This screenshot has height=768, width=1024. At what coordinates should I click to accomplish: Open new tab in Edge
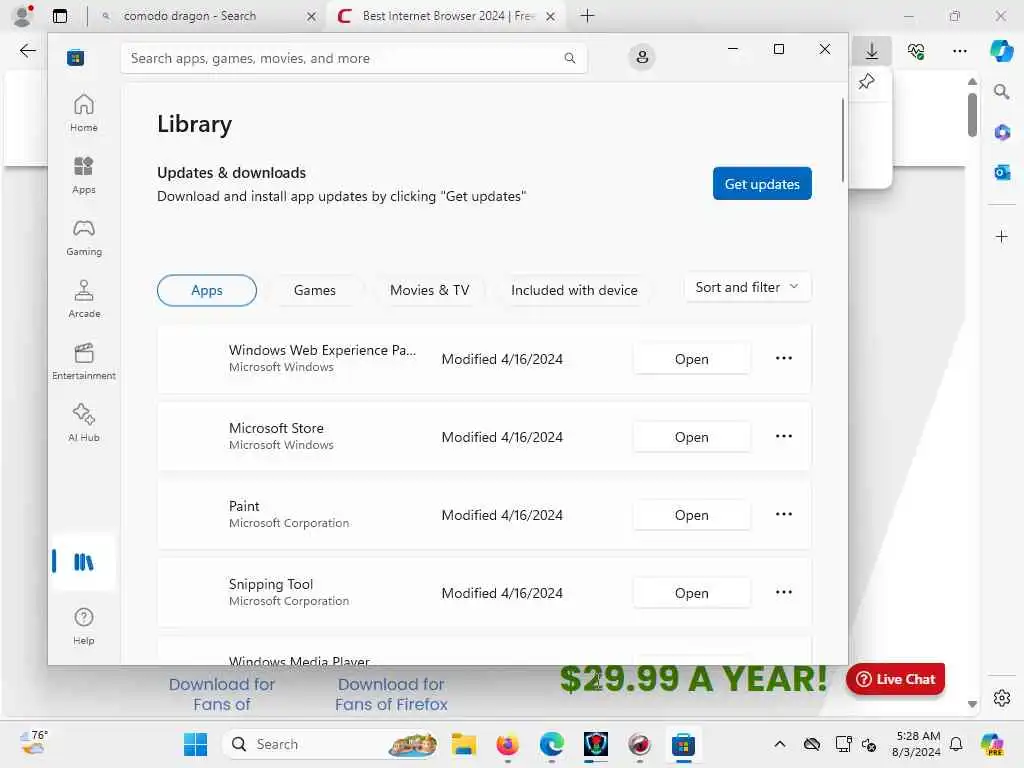pos(587,16)
